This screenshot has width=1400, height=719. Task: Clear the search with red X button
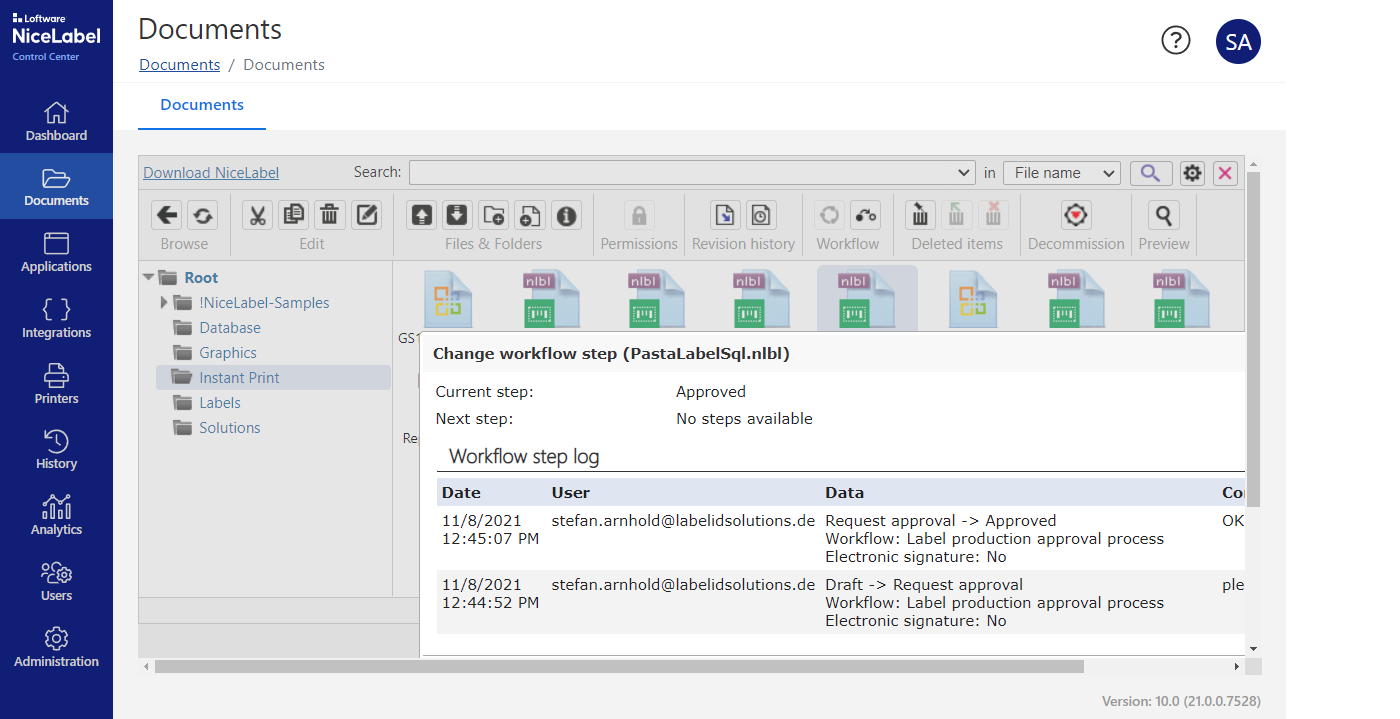[1225, 173]
